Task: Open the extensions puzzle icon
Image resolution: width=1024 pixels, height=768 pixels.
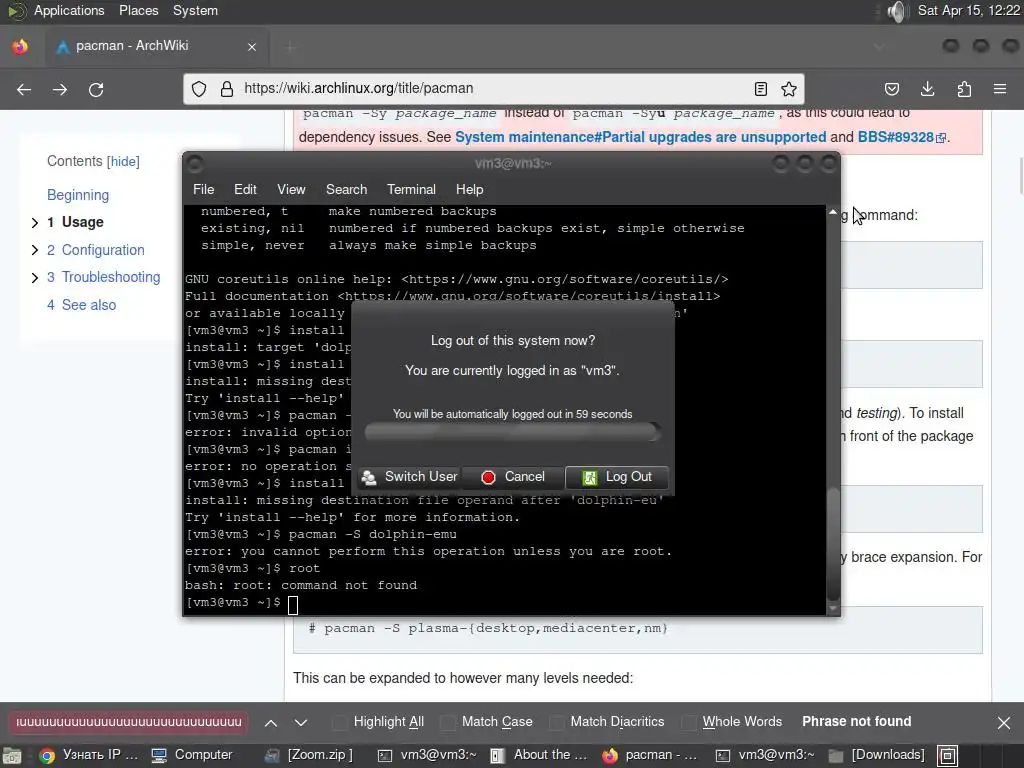Action: pyautogui.click(x=964, y=89)
